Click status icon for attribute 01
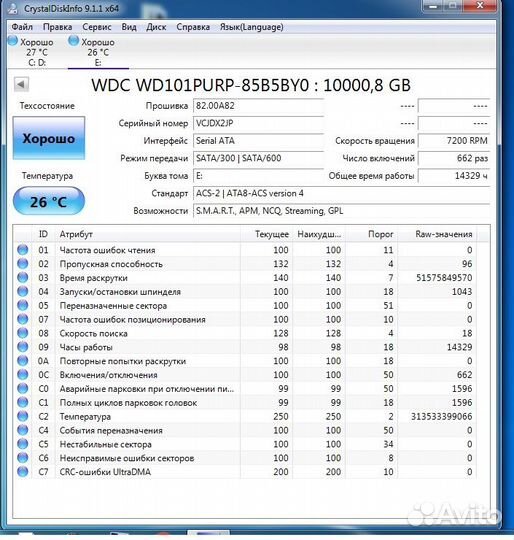 click(x=23, y=250)
